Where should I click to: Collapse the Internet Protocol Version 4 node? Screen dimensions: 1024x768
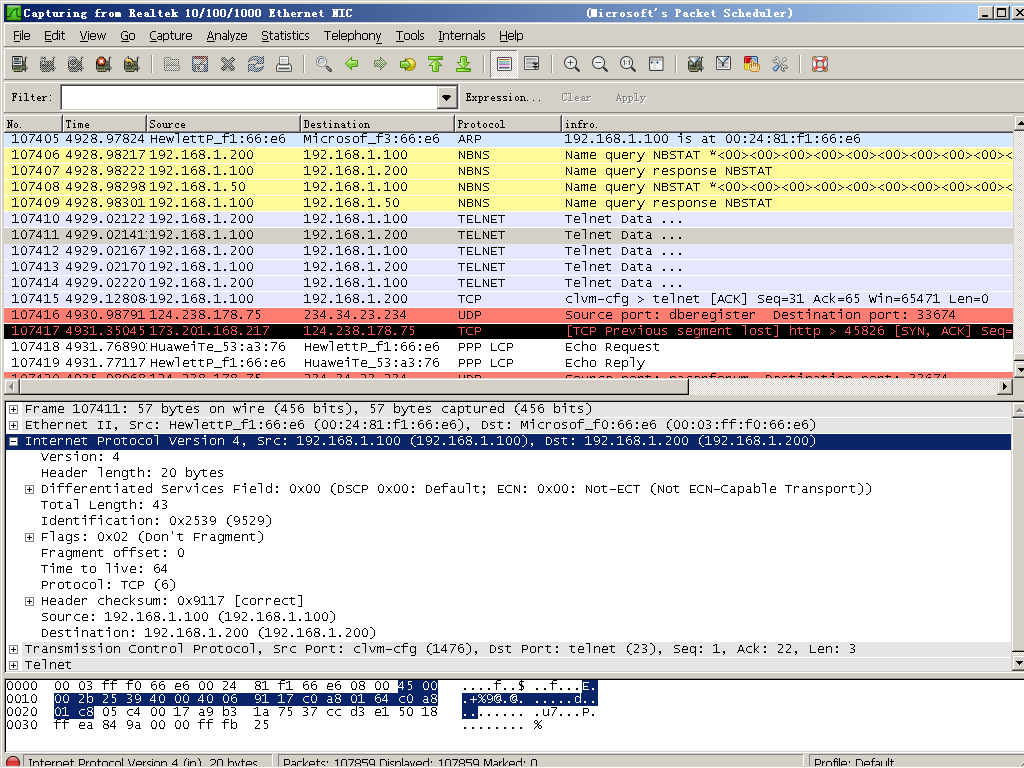click(13, 441)
